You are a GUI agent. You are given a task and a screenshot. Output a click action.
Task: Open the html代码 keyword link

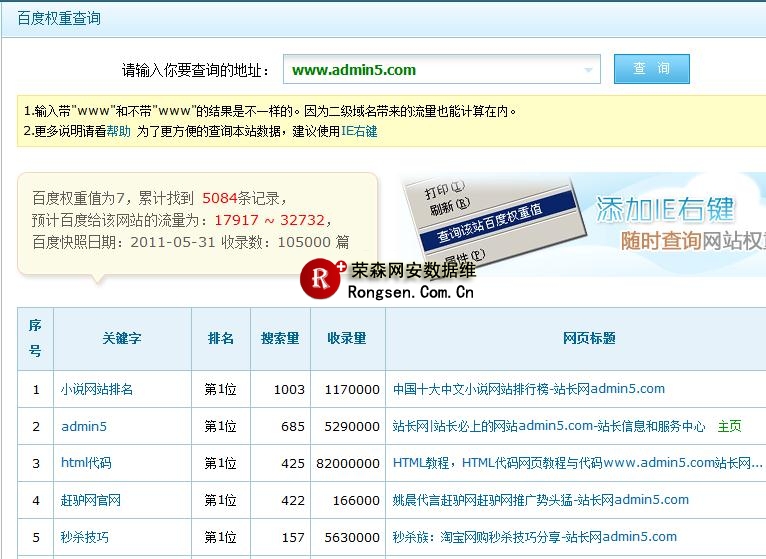pyautogui.click(x=86, y=463)
